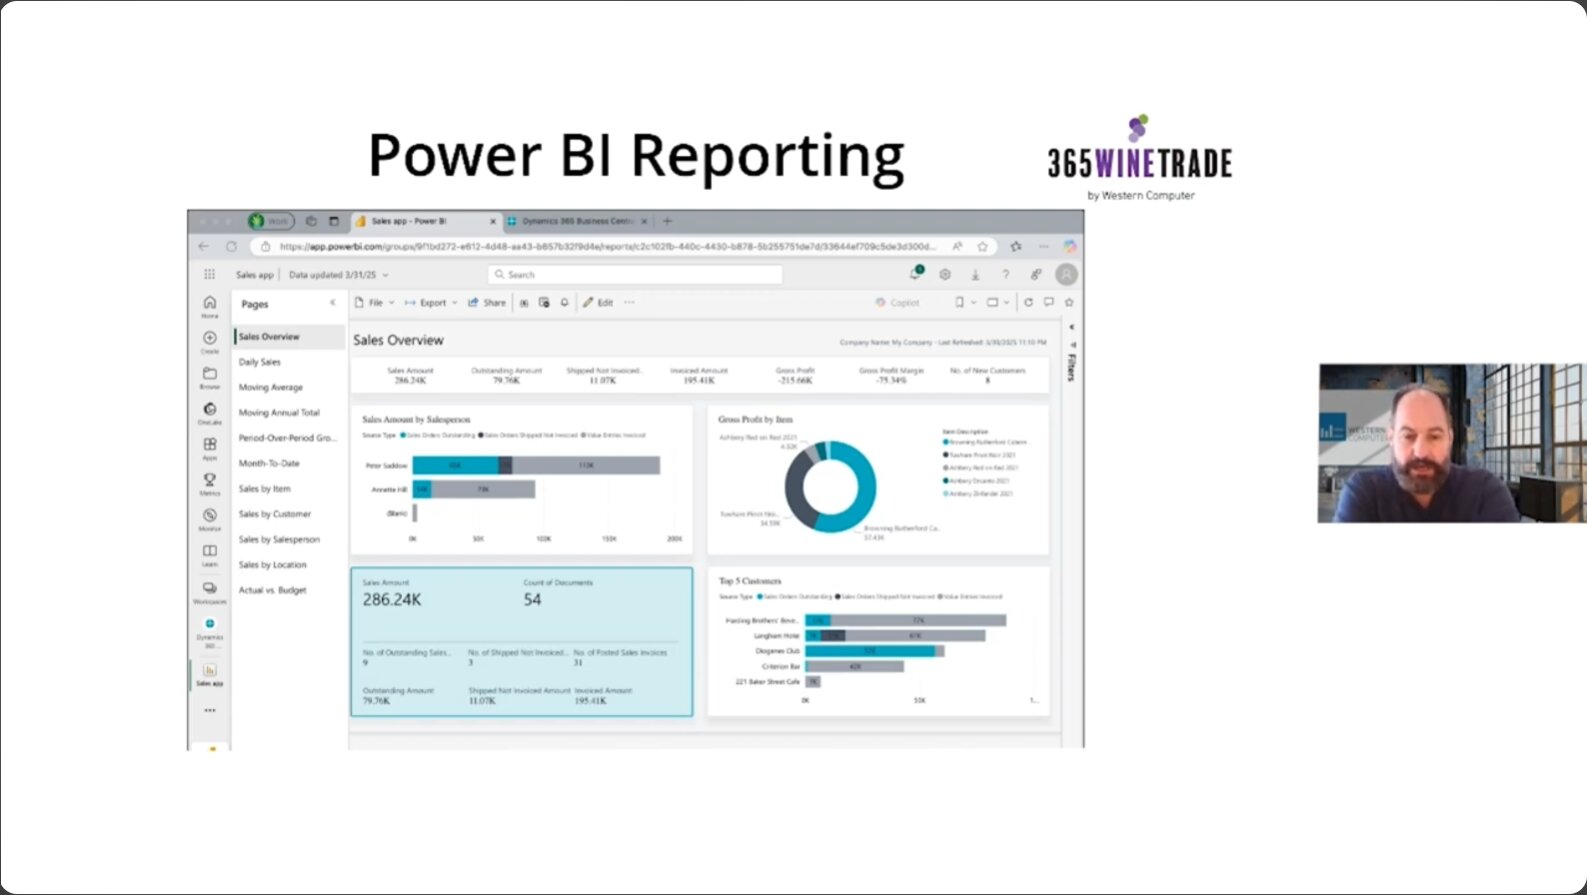Click the Edit button

(x=598, y=302)
